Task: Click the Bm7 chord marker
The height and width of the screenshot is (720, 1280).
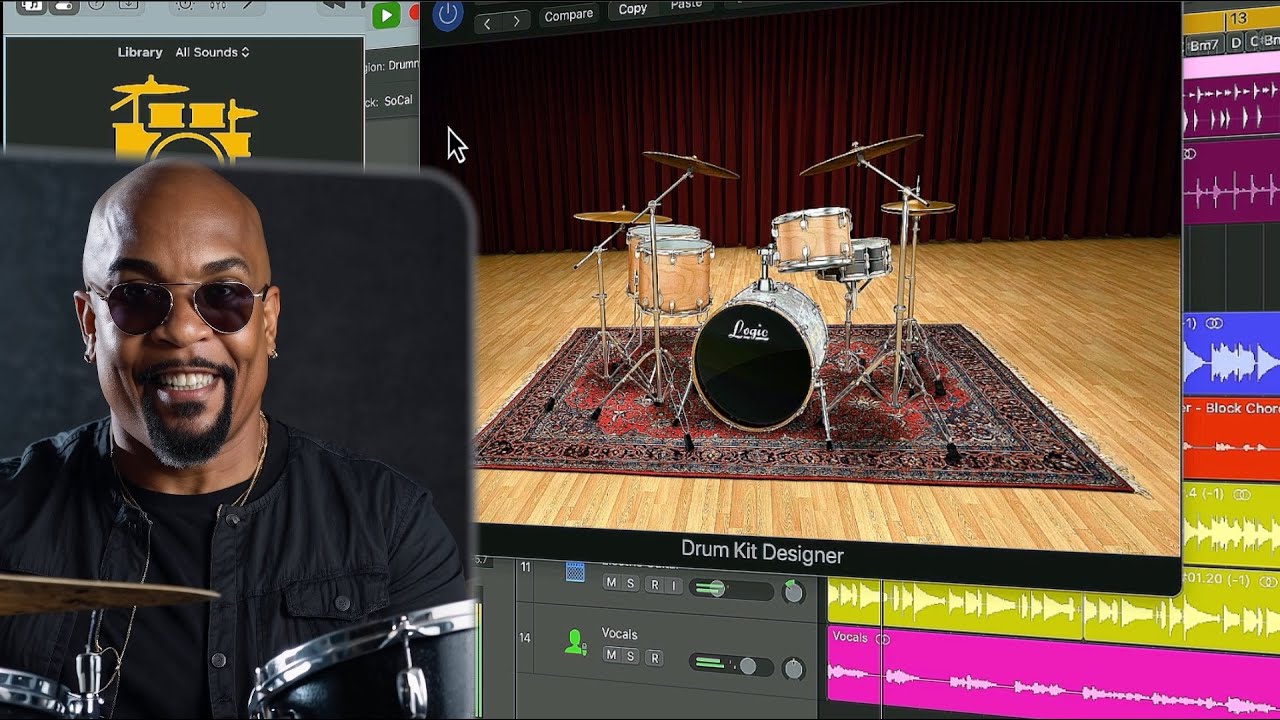Action: click(x=1204, y=44)
